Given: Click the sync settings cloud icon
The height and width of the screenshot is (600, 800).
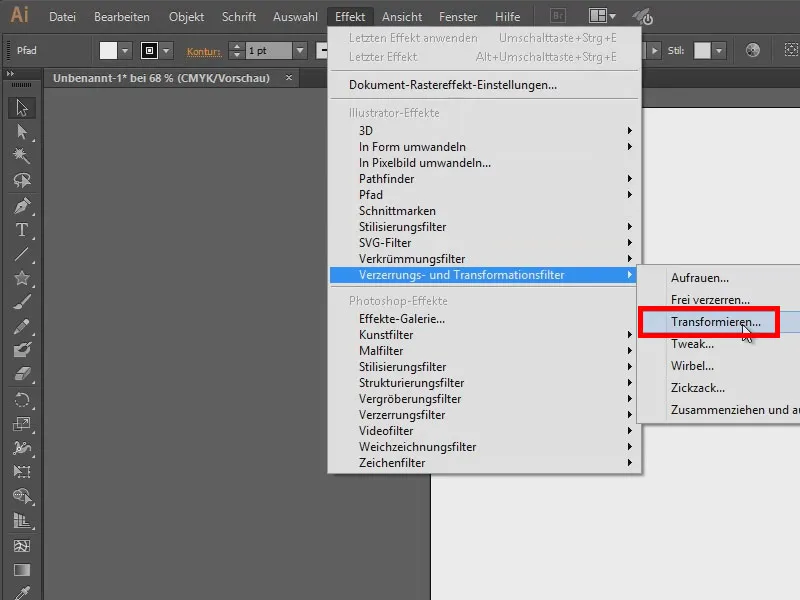Looking at the screenshot, I should point(643,17).
